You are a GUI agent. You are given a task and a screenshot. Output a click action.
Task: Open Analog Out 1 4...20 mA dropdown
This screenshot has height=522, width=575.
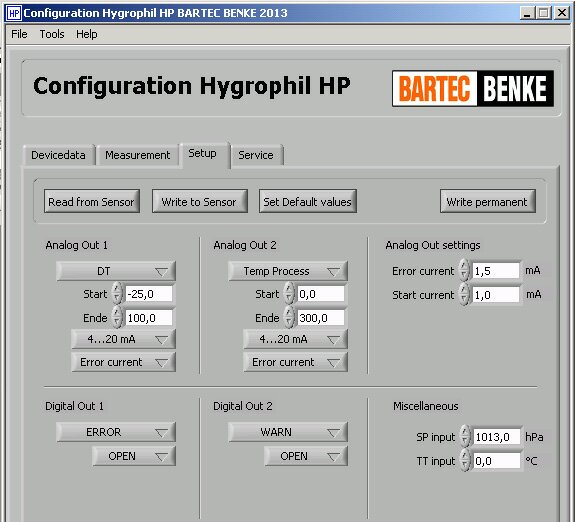[123, 339]
